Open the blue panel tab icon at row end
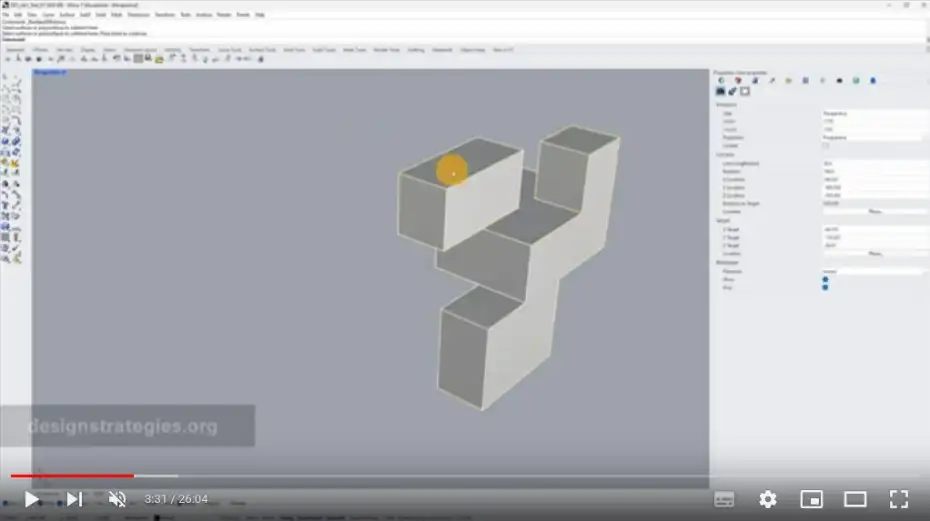This screenshot has width=930, height=521. (873, 81)
